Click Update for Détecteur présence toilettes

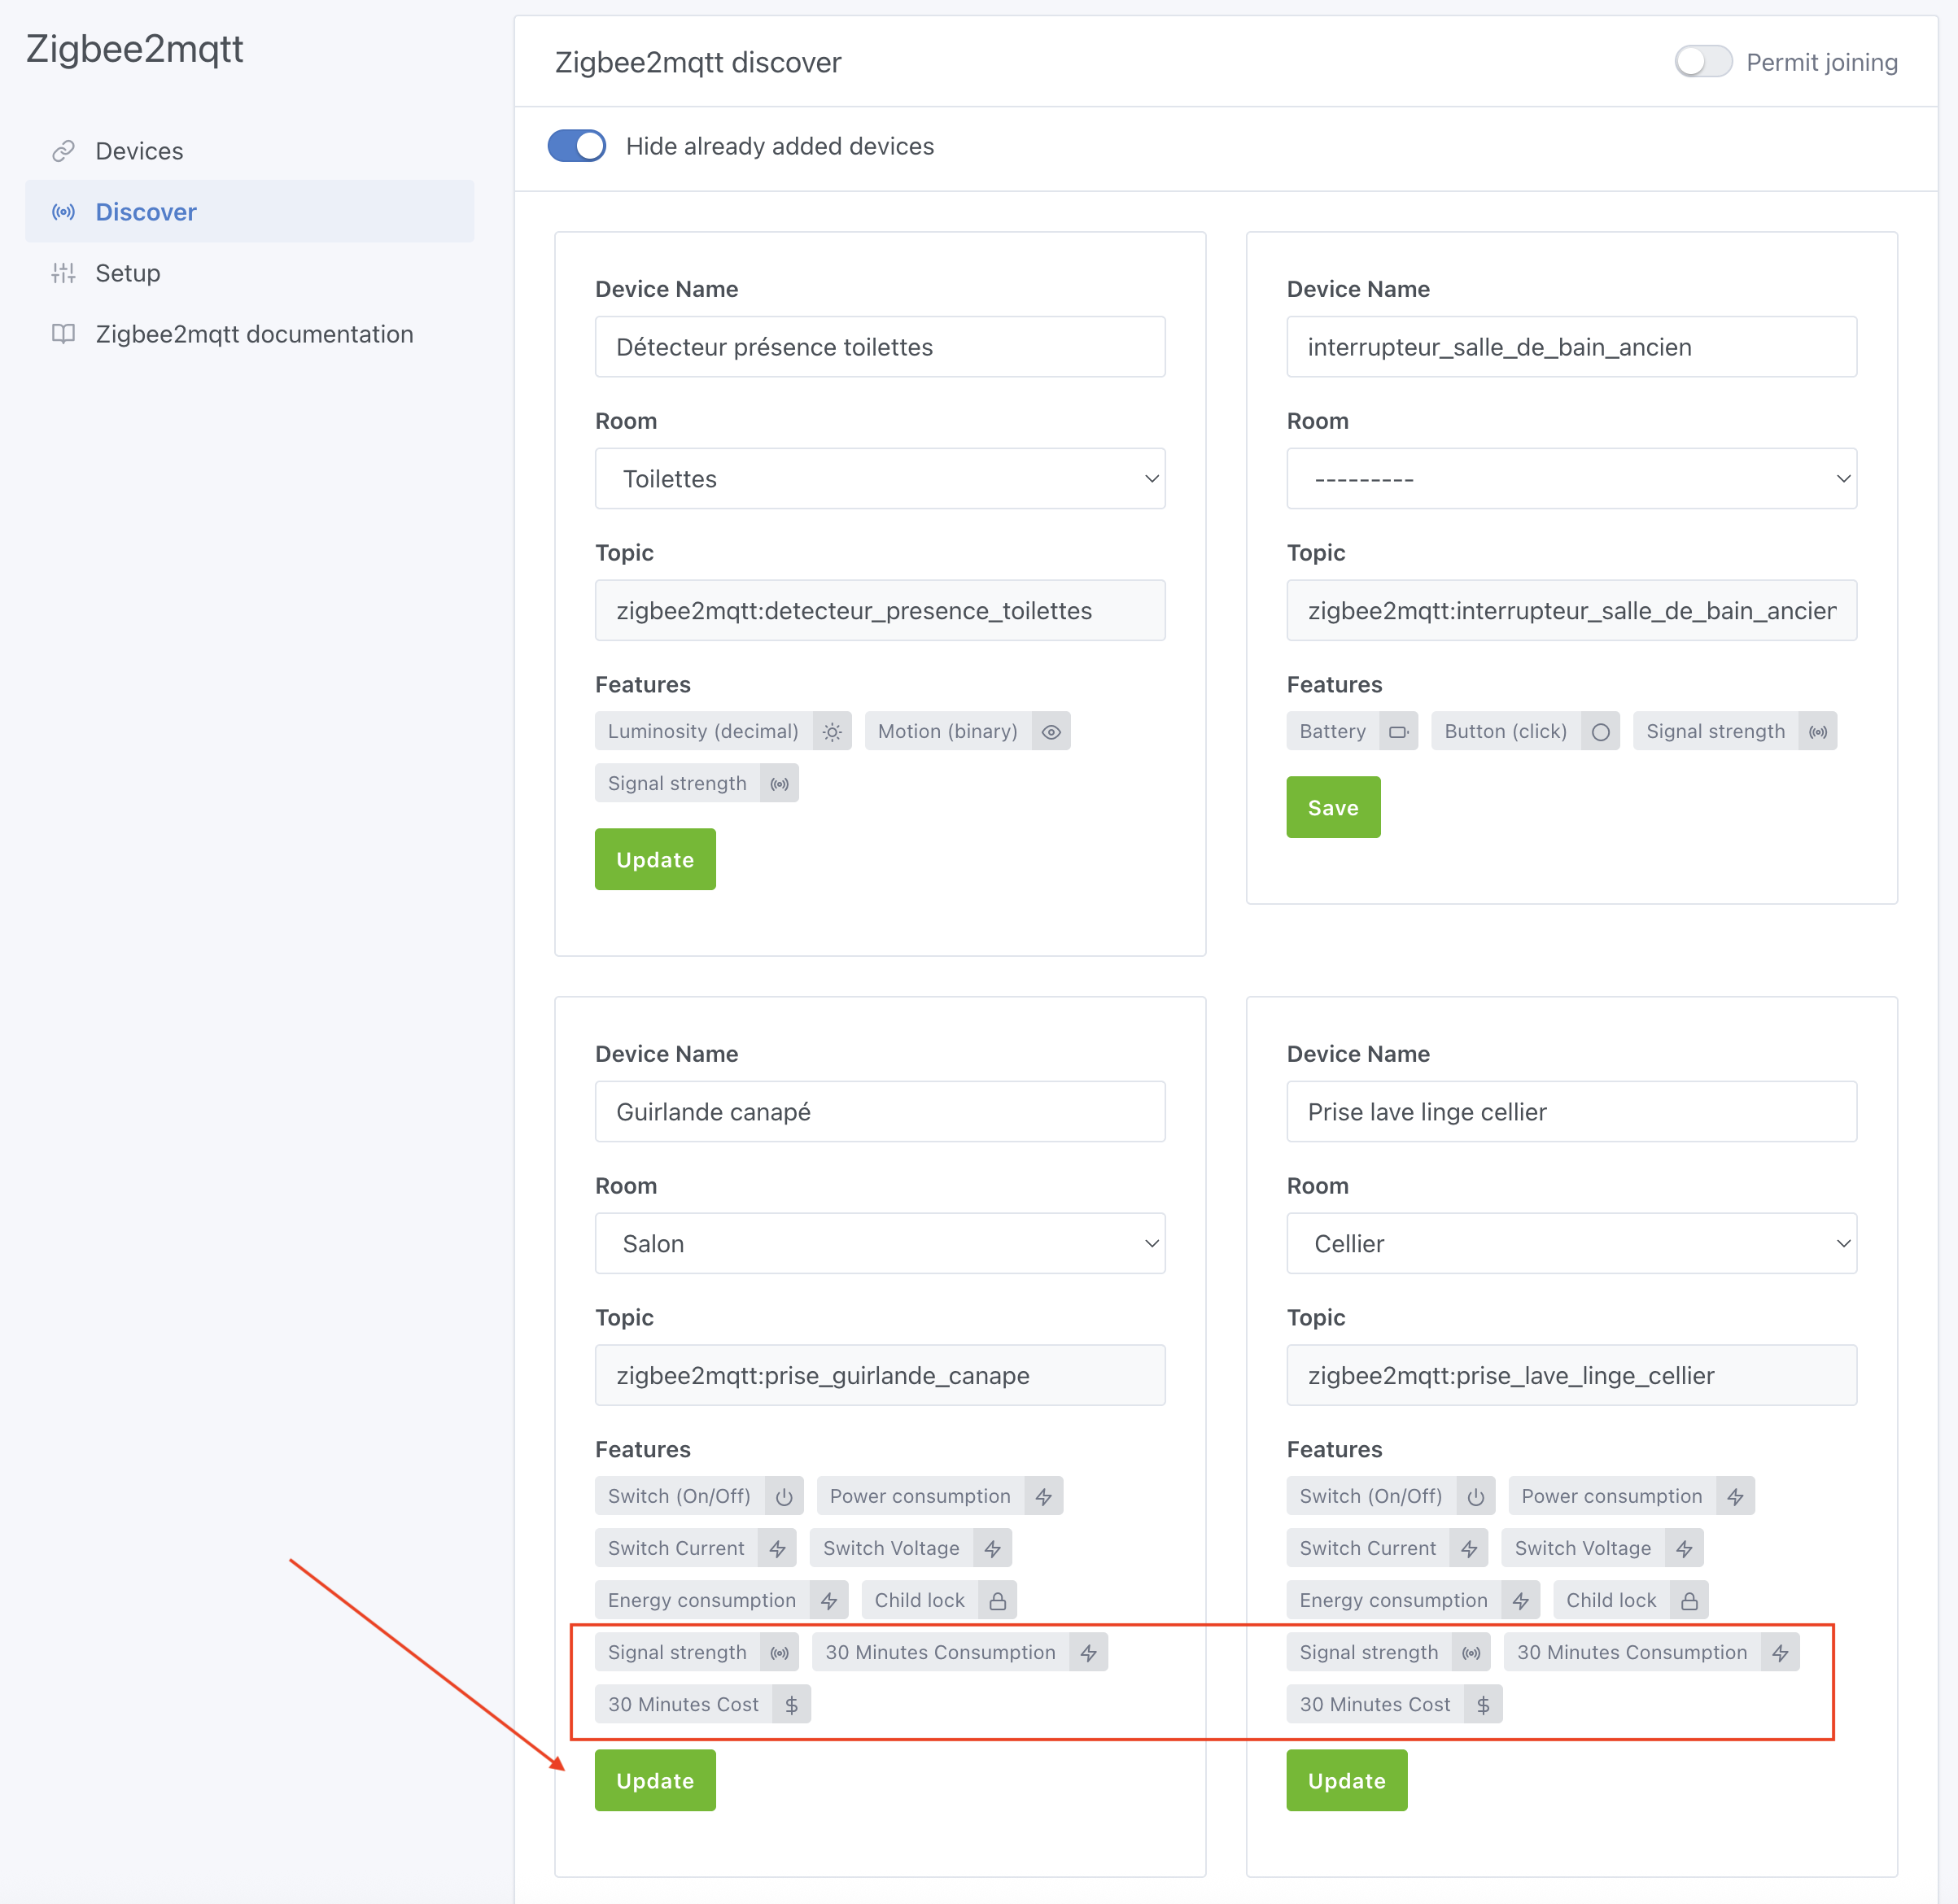pos(655,859)
